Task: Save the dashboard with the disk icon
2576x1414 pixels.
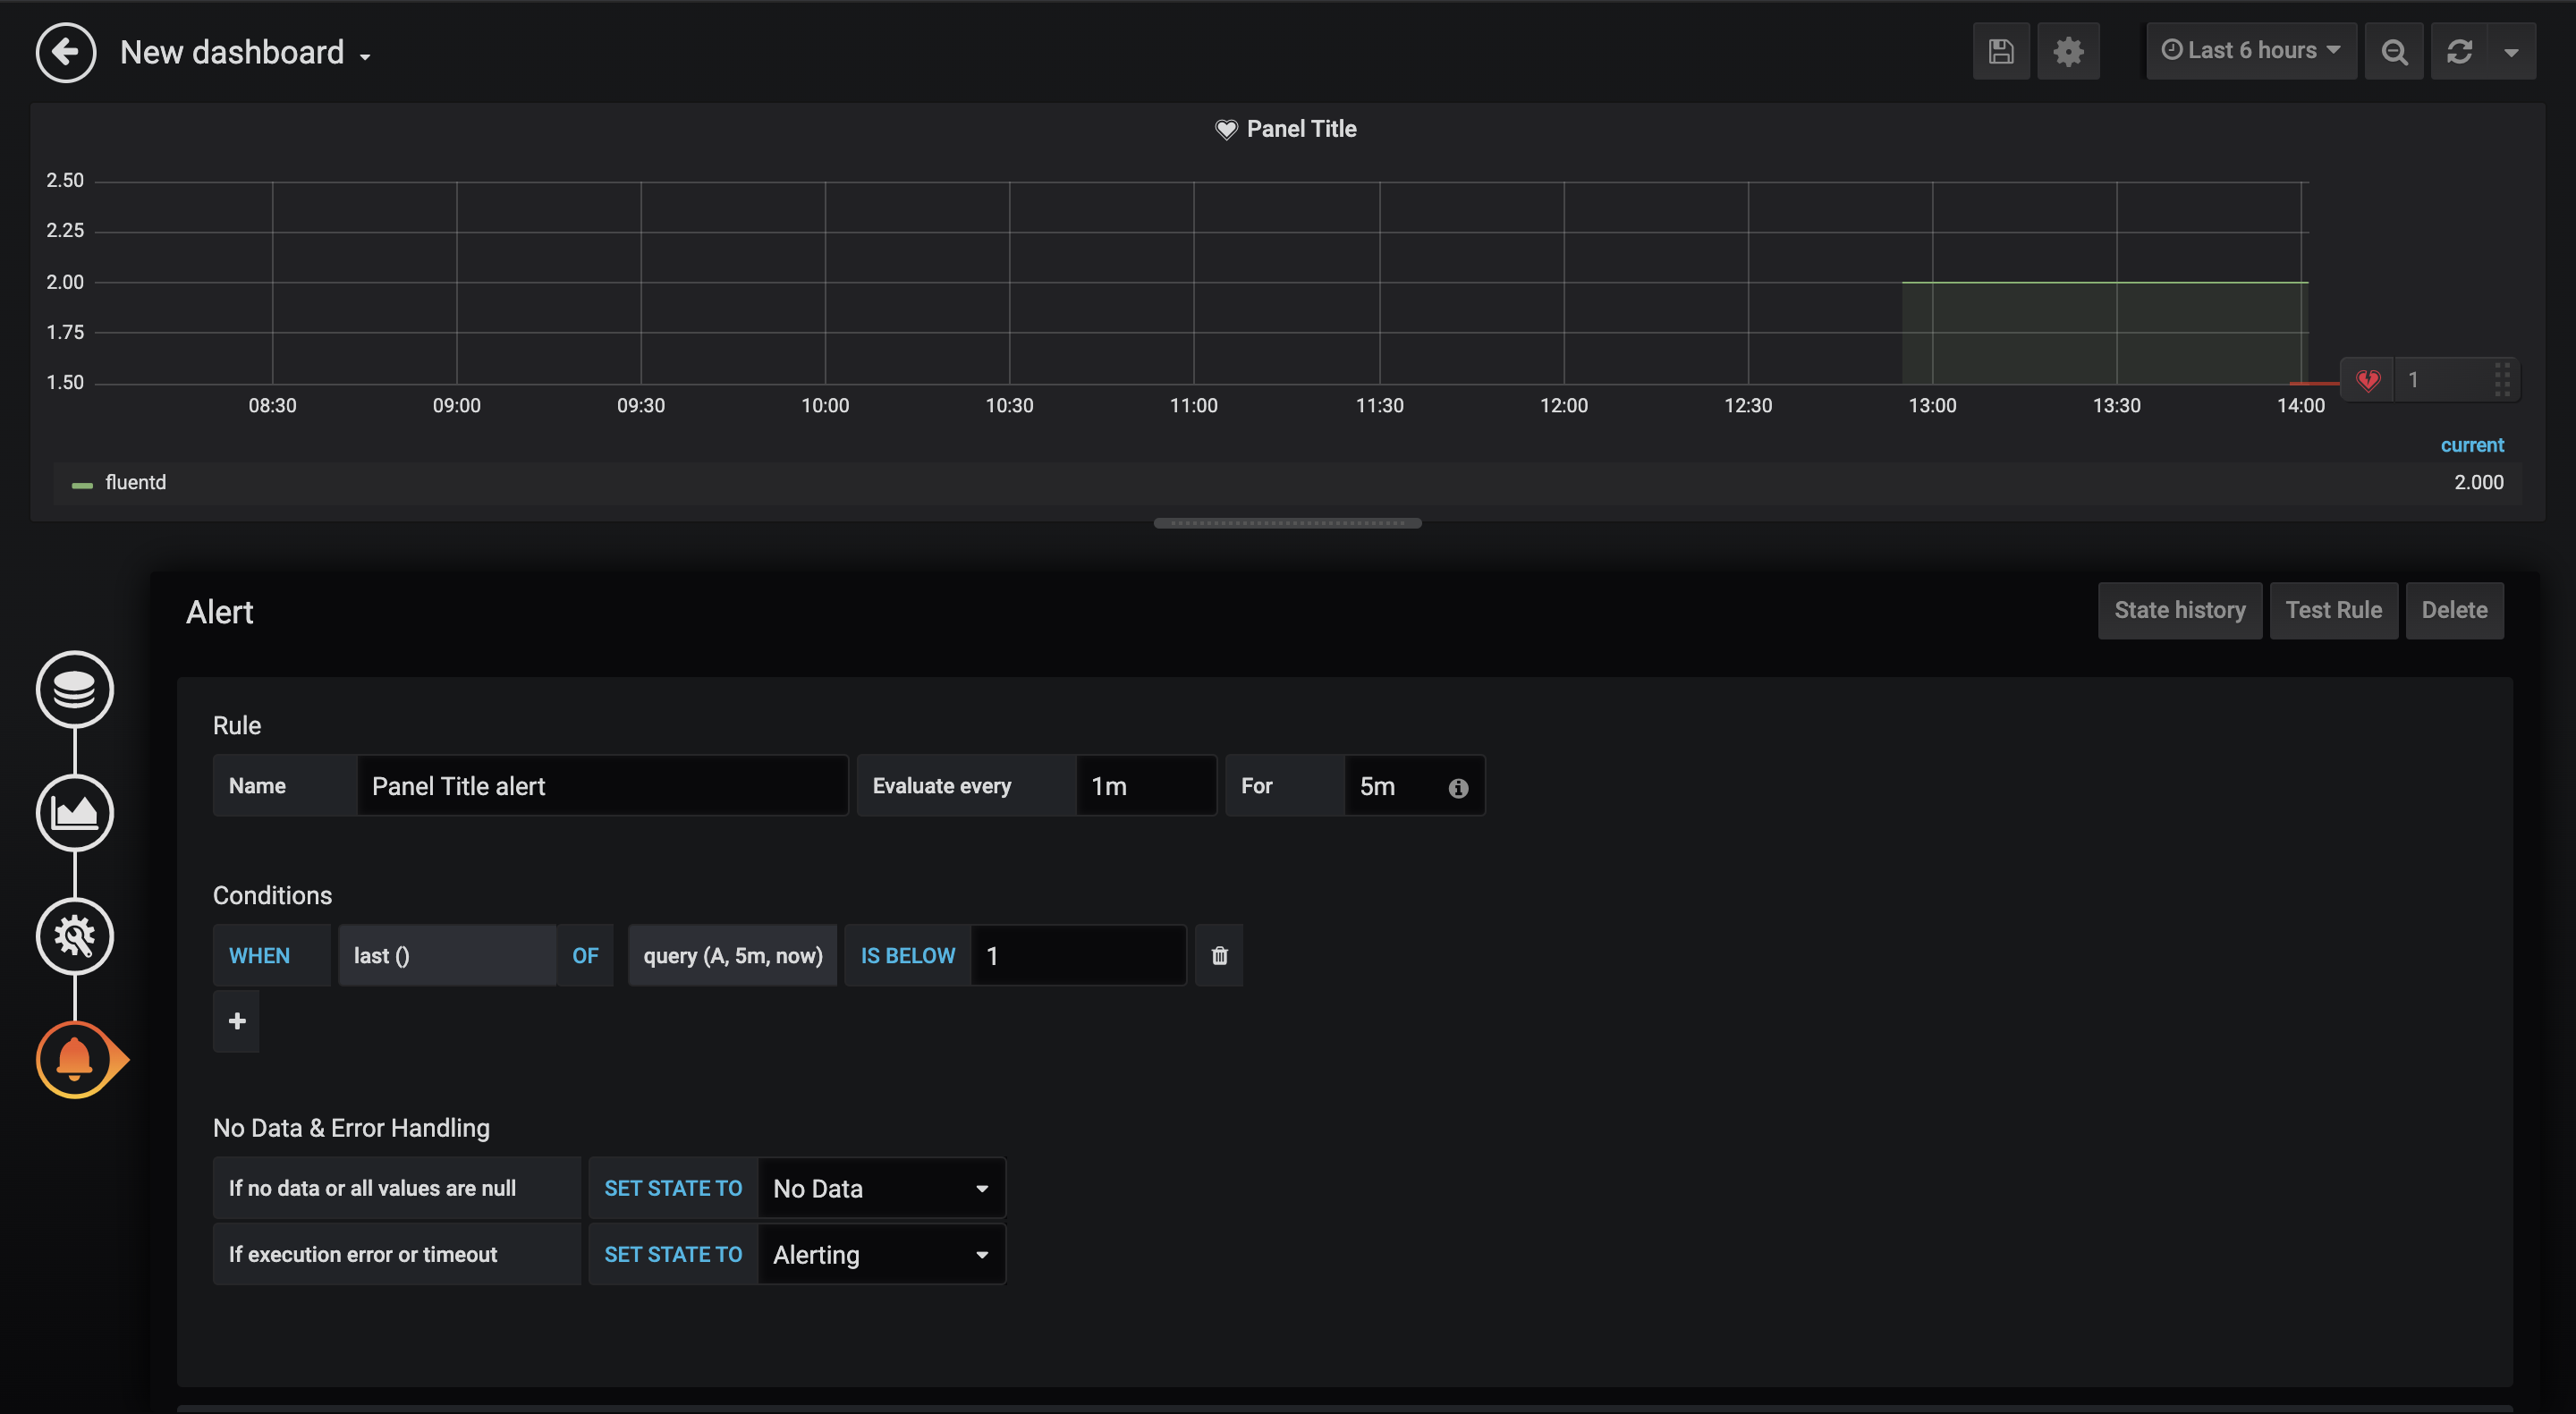Action: click(2001, 51)
